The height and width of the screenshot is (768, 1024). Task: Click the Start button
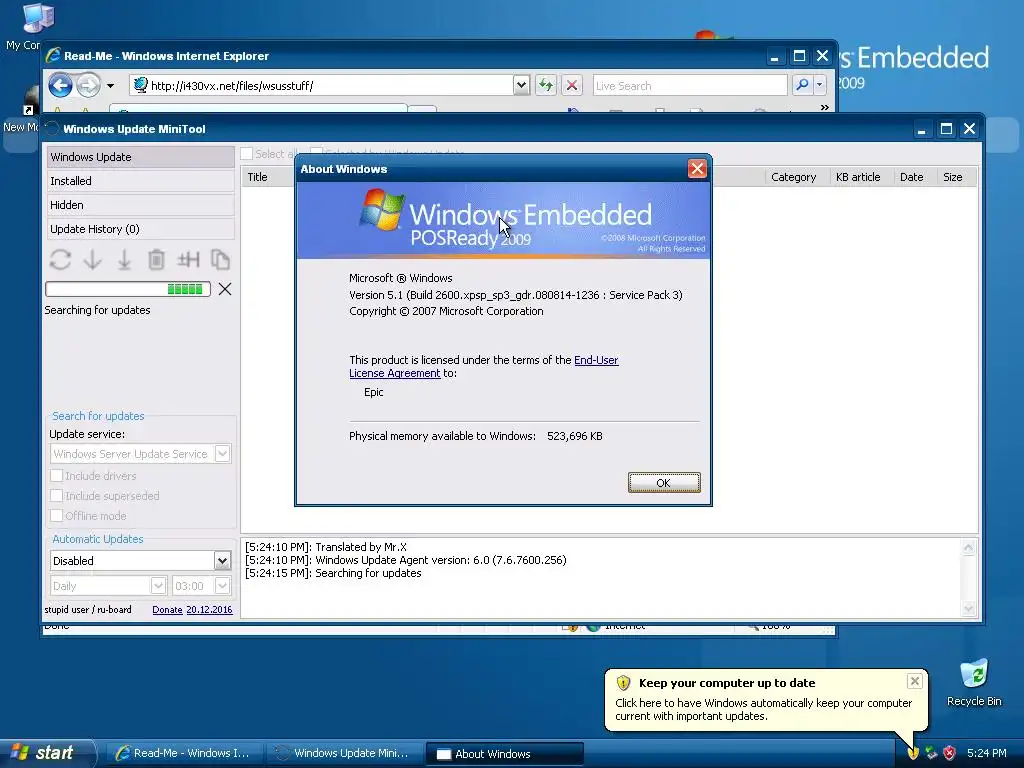pyautogui.click(x=47, y=753)
